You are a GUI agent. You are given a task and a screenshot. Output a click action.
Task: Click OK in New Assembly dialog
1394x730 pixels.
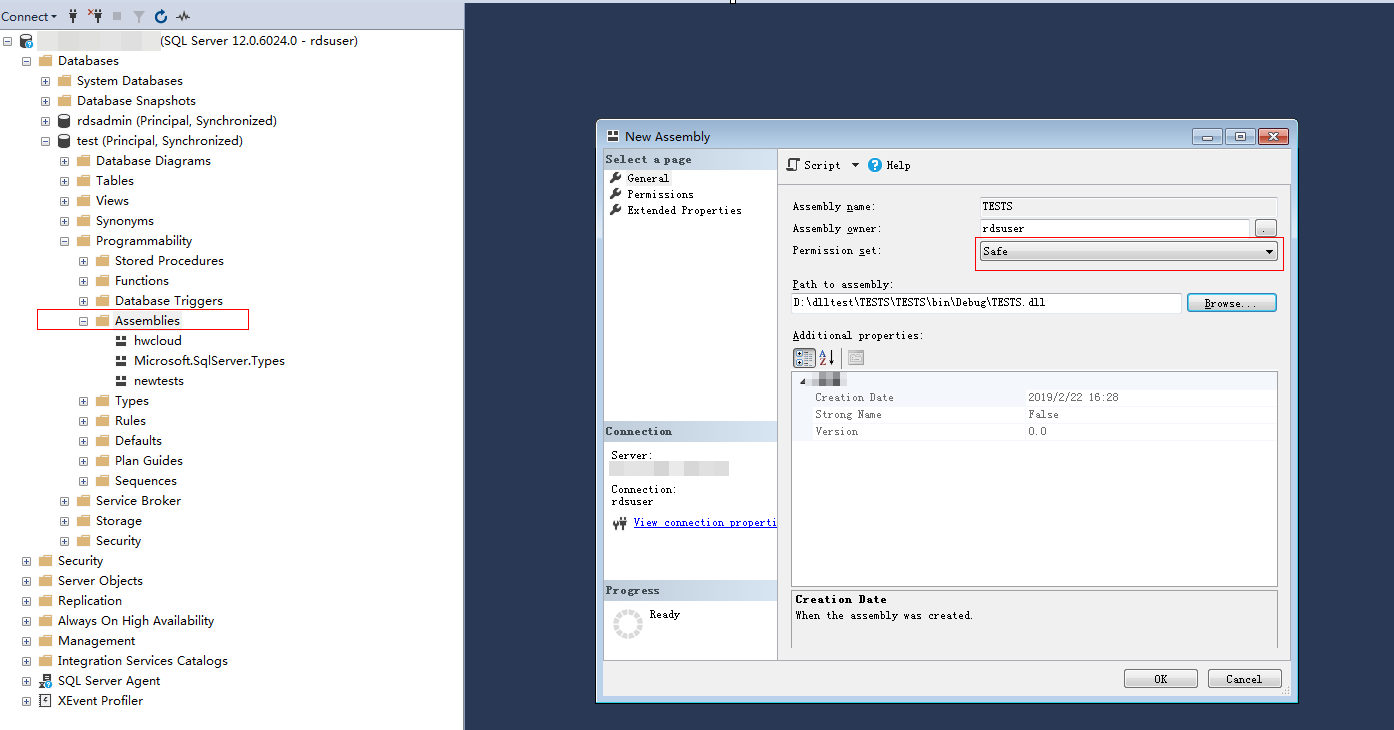point(1160,679)
